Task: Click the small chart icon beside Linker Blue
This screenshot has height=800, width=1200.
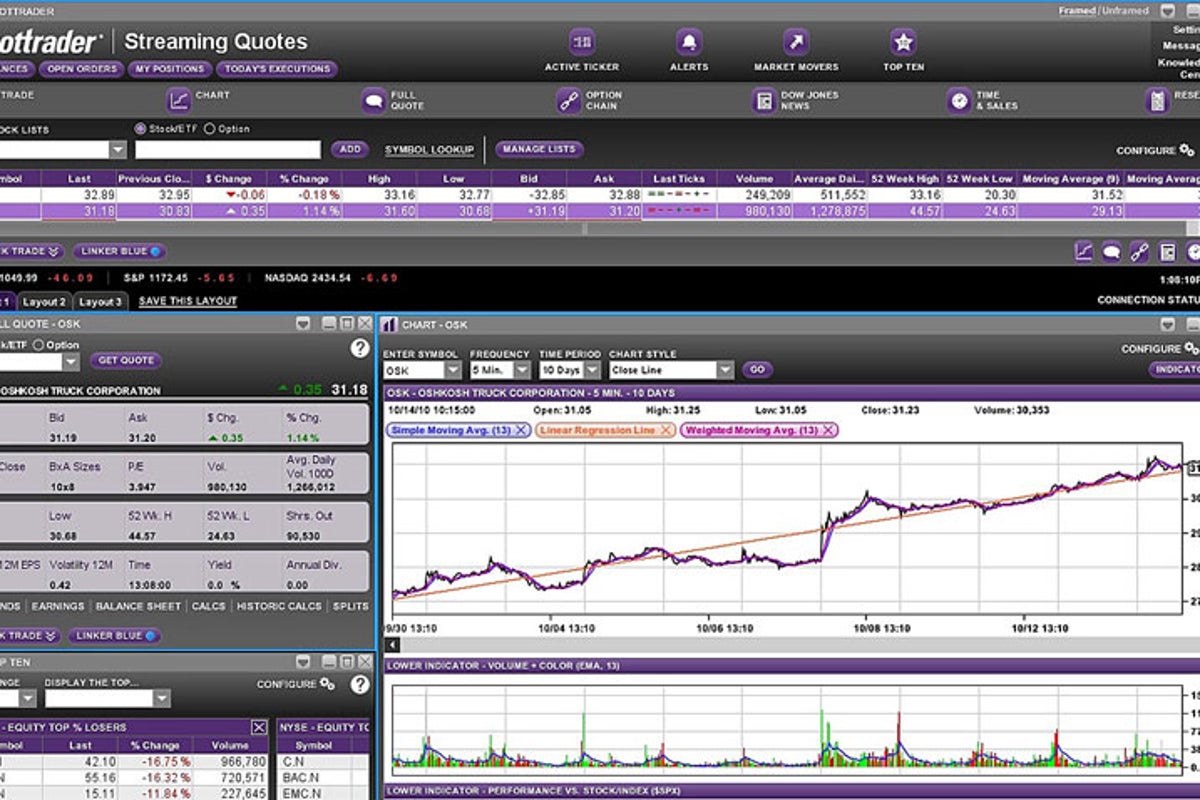Action: tap(1084, 252)
